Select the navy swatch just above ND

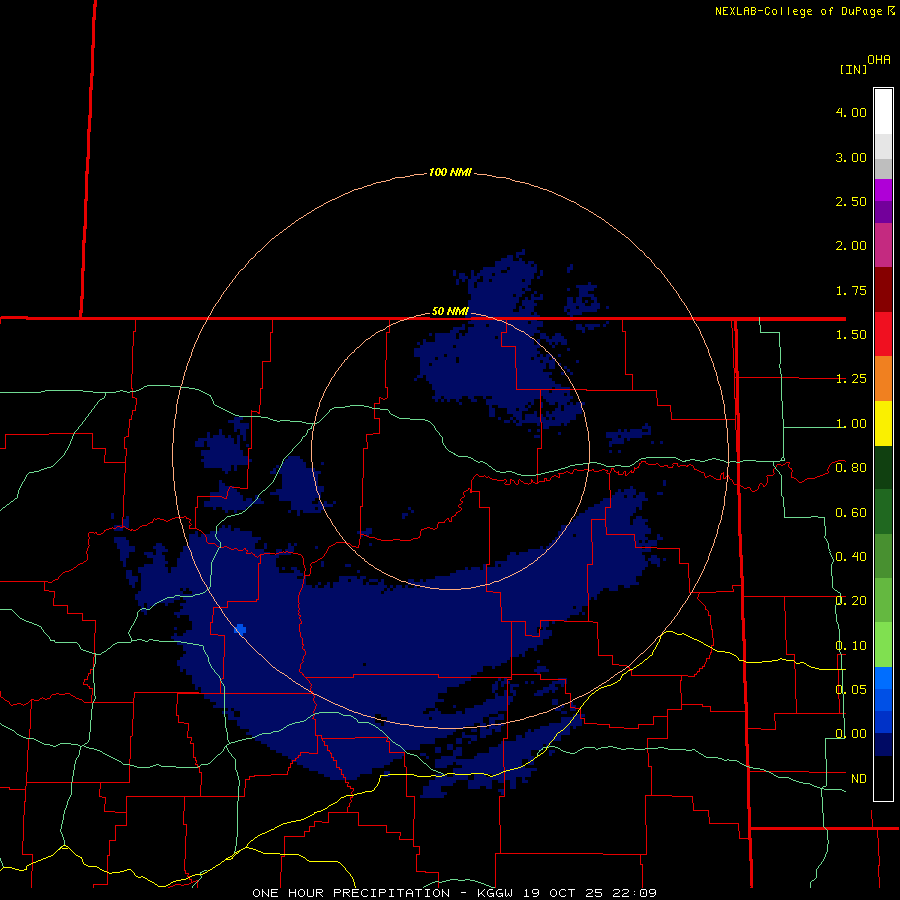point(883,744)
